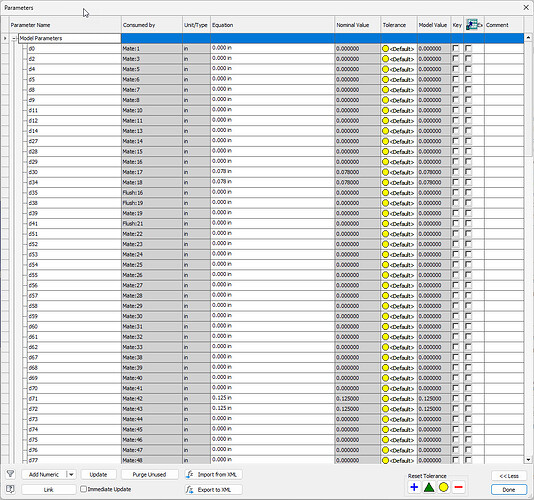Click tolerance yellow circle in d28 row

[385, 152]
